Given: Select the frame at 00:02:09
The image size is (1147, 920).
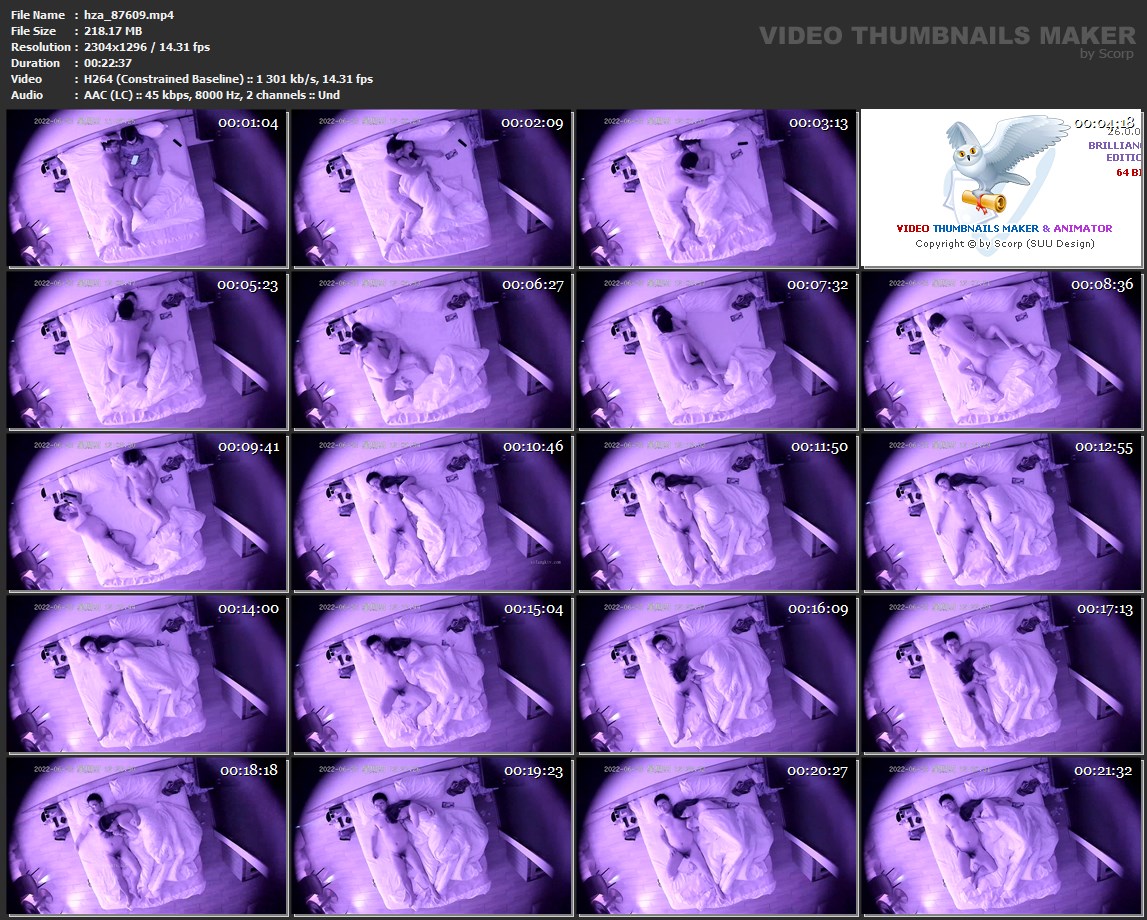Looking at the screenshot, I should tap(432, 188).
